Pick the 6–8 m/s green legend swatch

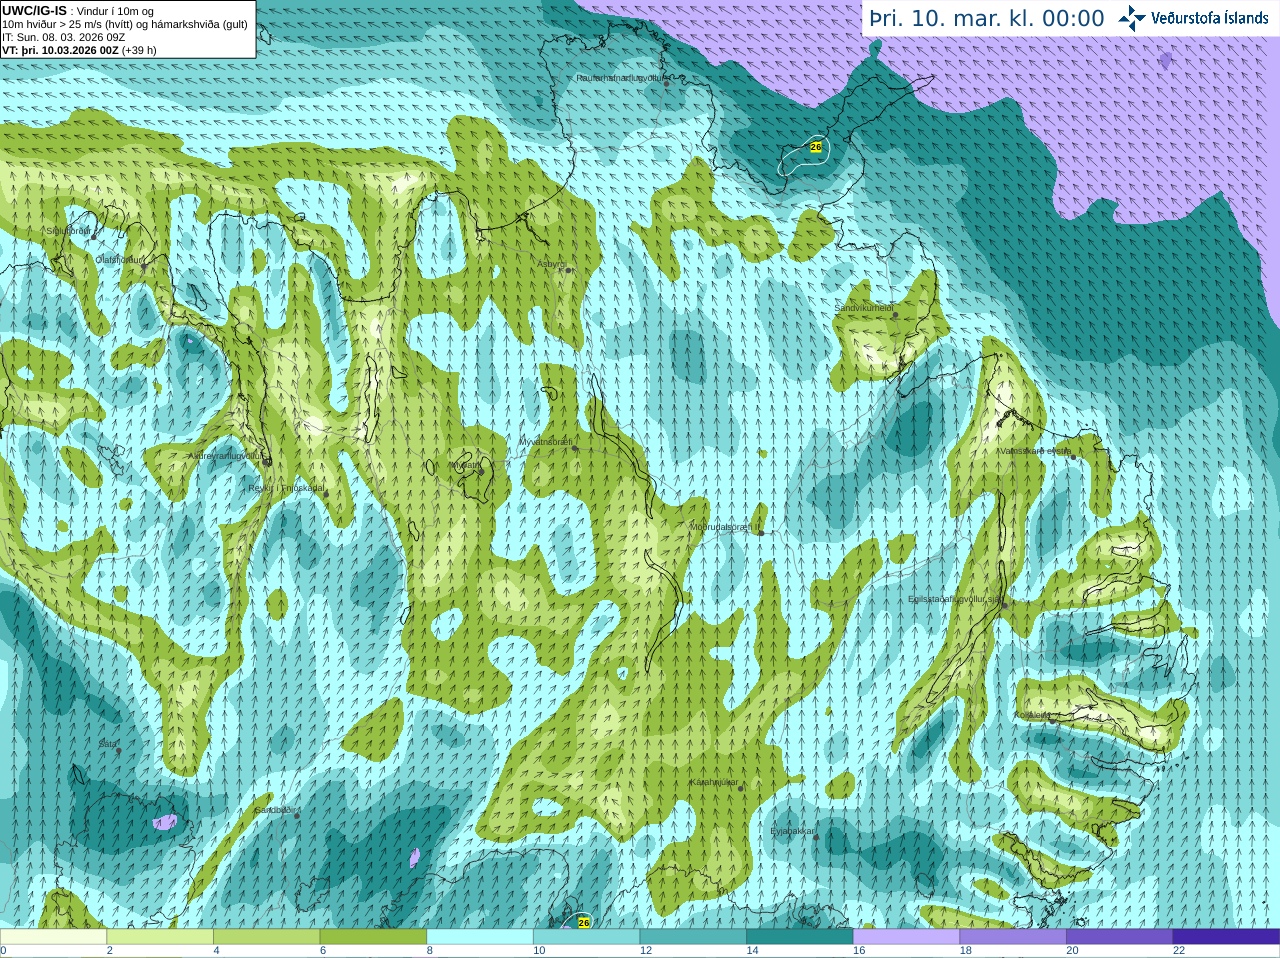373,937
